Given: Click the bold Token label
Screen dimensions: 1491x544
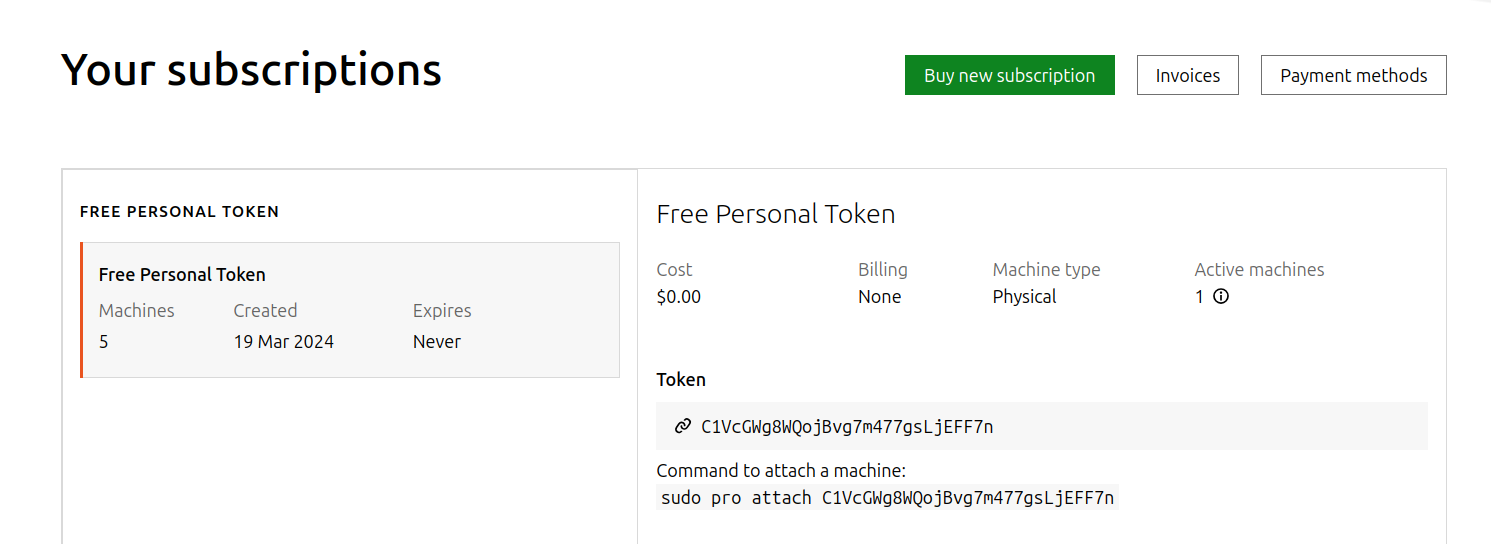Looking at the screenshot, I should [681, 380].
